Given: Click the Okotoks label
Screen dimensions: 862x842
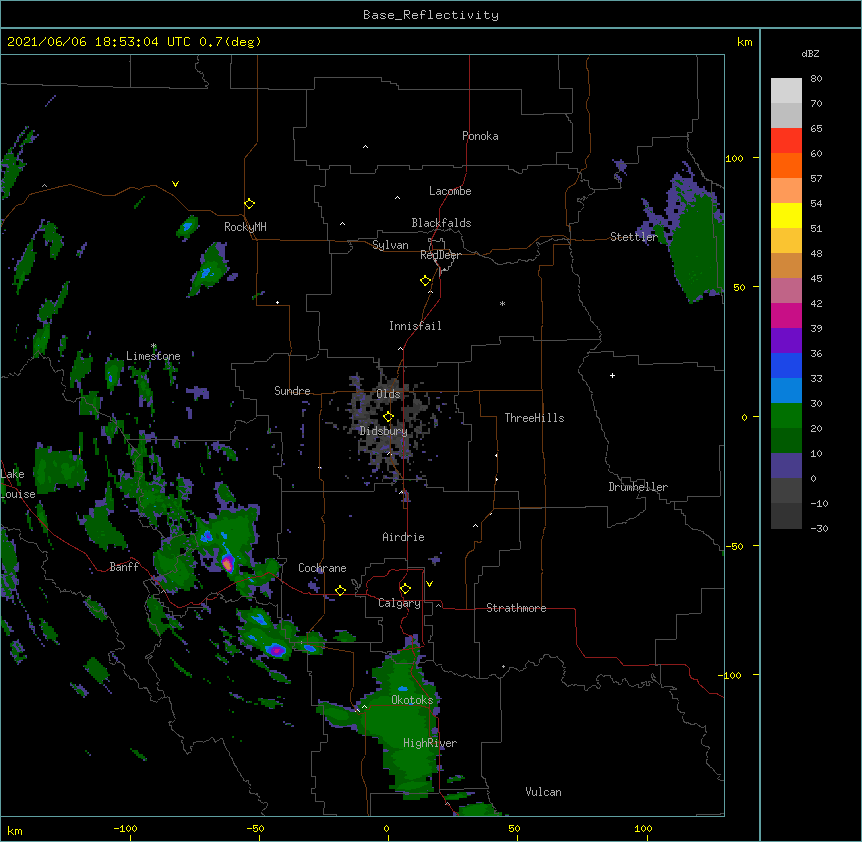Looking at the screenshot, I should [412, 700].
